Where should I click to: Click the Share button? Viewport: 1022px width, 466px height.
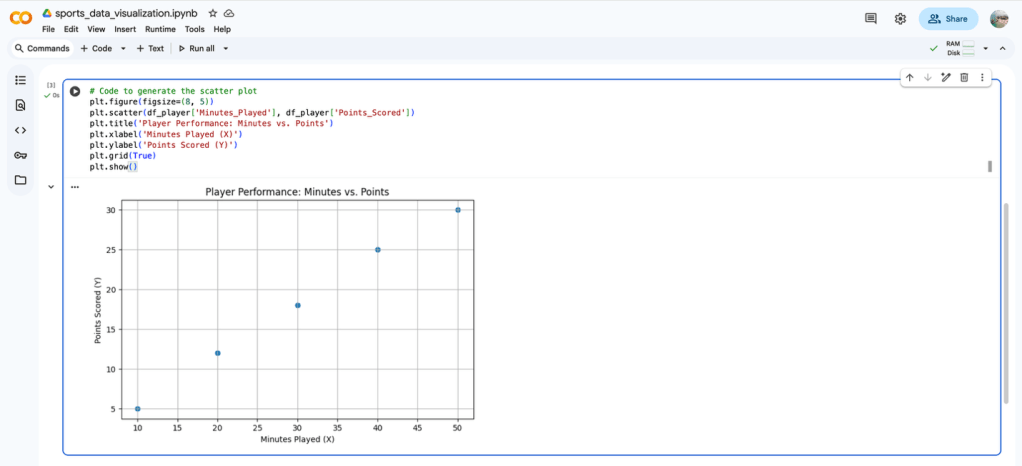coord(948,18)
